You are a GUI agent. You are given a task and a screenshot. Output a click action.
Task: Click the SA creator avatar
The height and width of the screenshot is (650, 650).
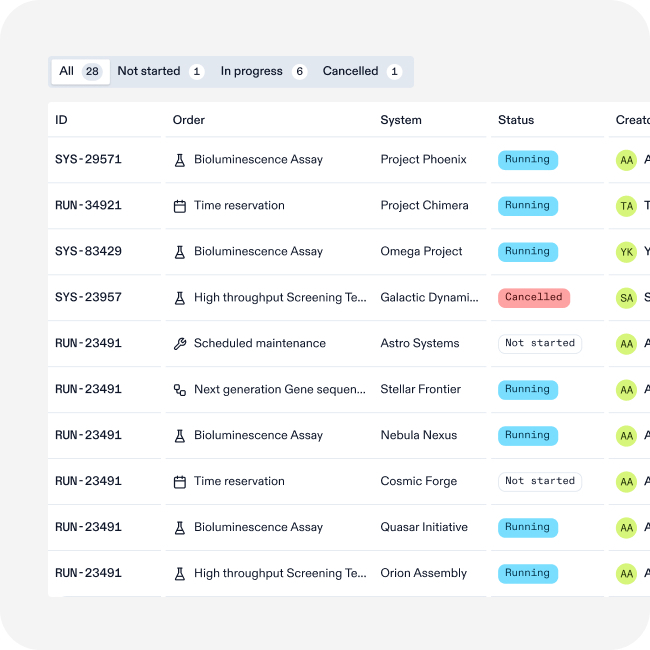click(626, 298)
